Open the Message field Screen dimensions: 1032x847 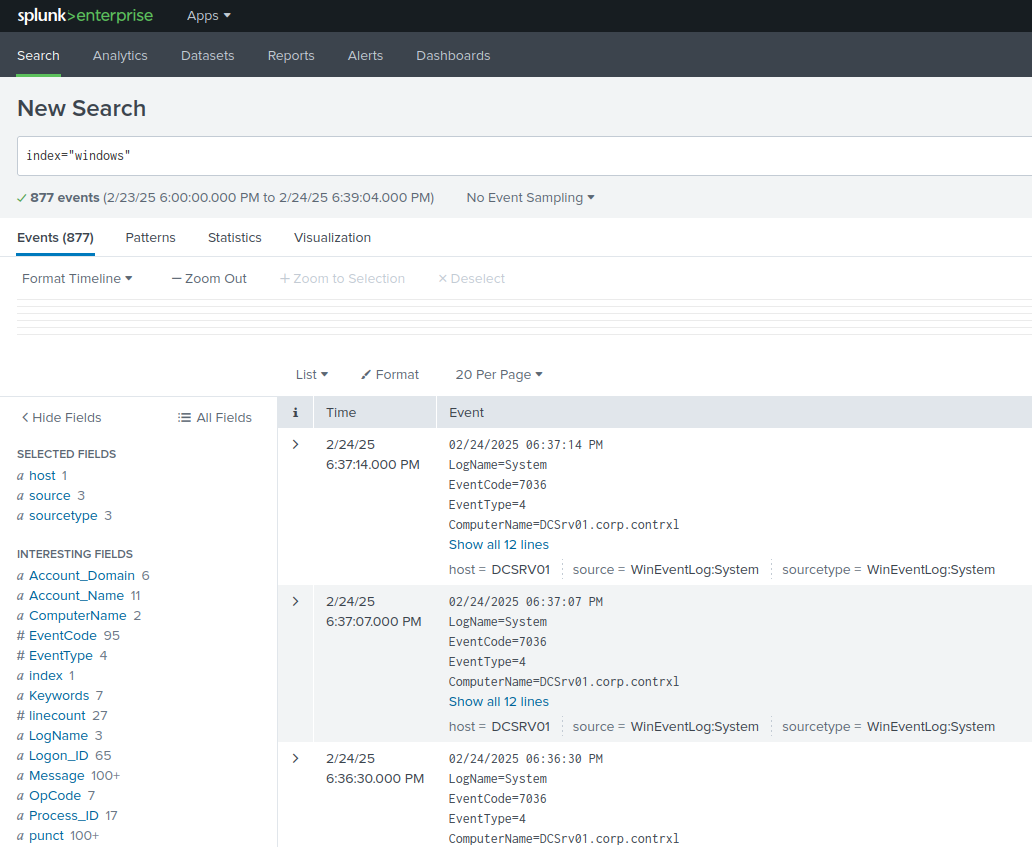pos(57,775)
